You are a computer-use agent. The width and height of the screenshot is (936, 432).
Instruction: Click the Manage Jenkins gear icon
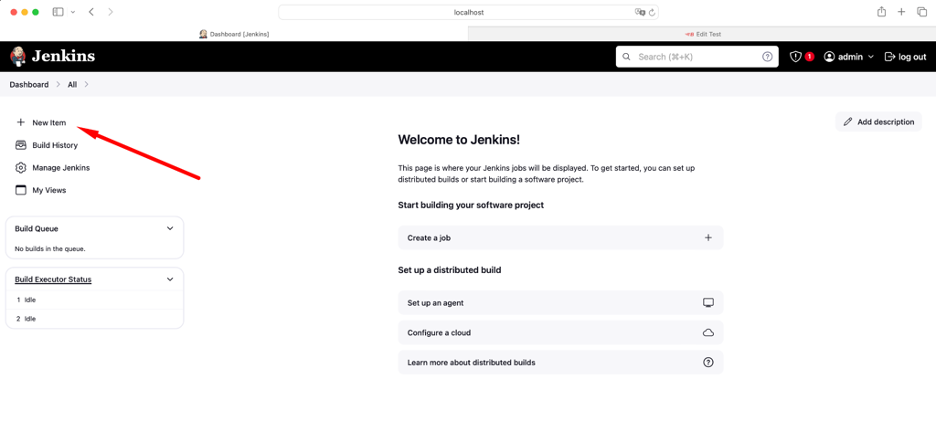[20, 168]
